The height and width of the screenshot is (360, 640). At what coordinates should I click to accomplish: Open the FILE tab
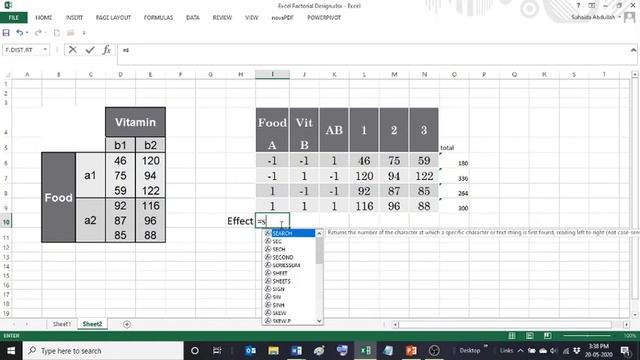pyautogui.click(x=13, y=18)
